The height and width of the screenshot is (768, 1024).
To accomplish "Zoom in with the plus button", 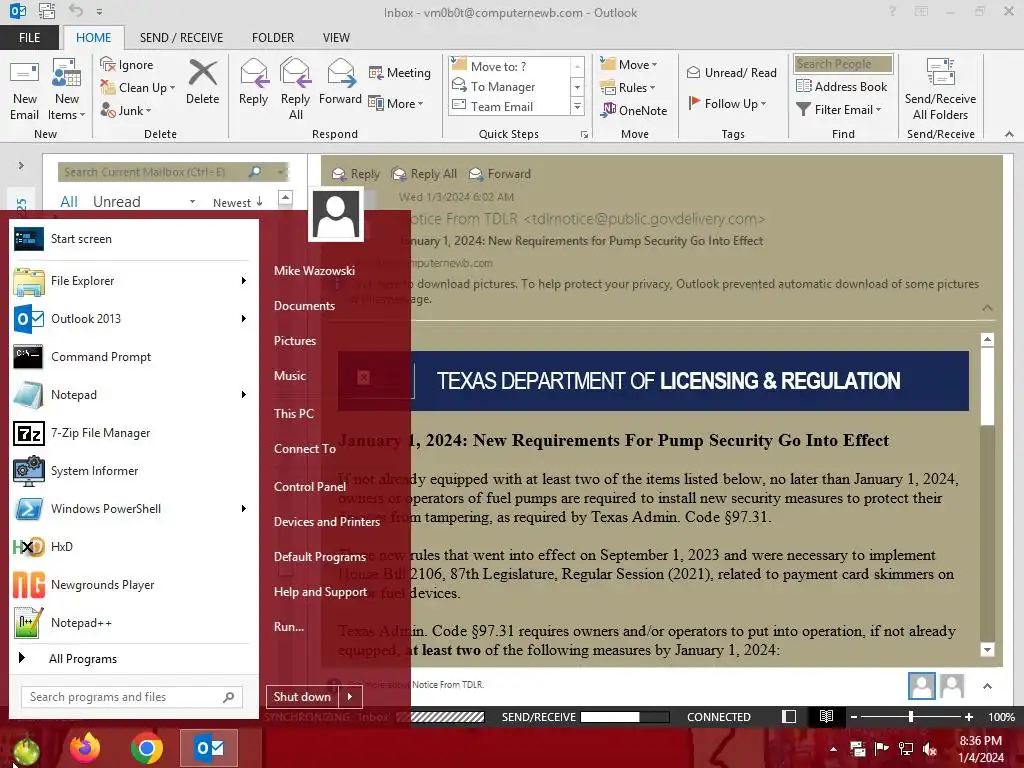I will point(969,717).
